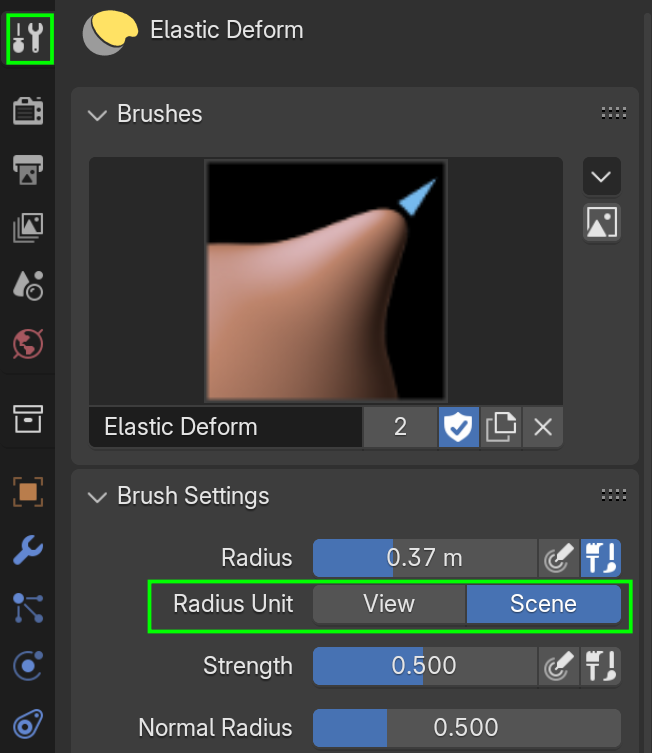The height and width of the screenshot is (753, 652).
Task: Toggle the fake user shield button
Action: 459,427
